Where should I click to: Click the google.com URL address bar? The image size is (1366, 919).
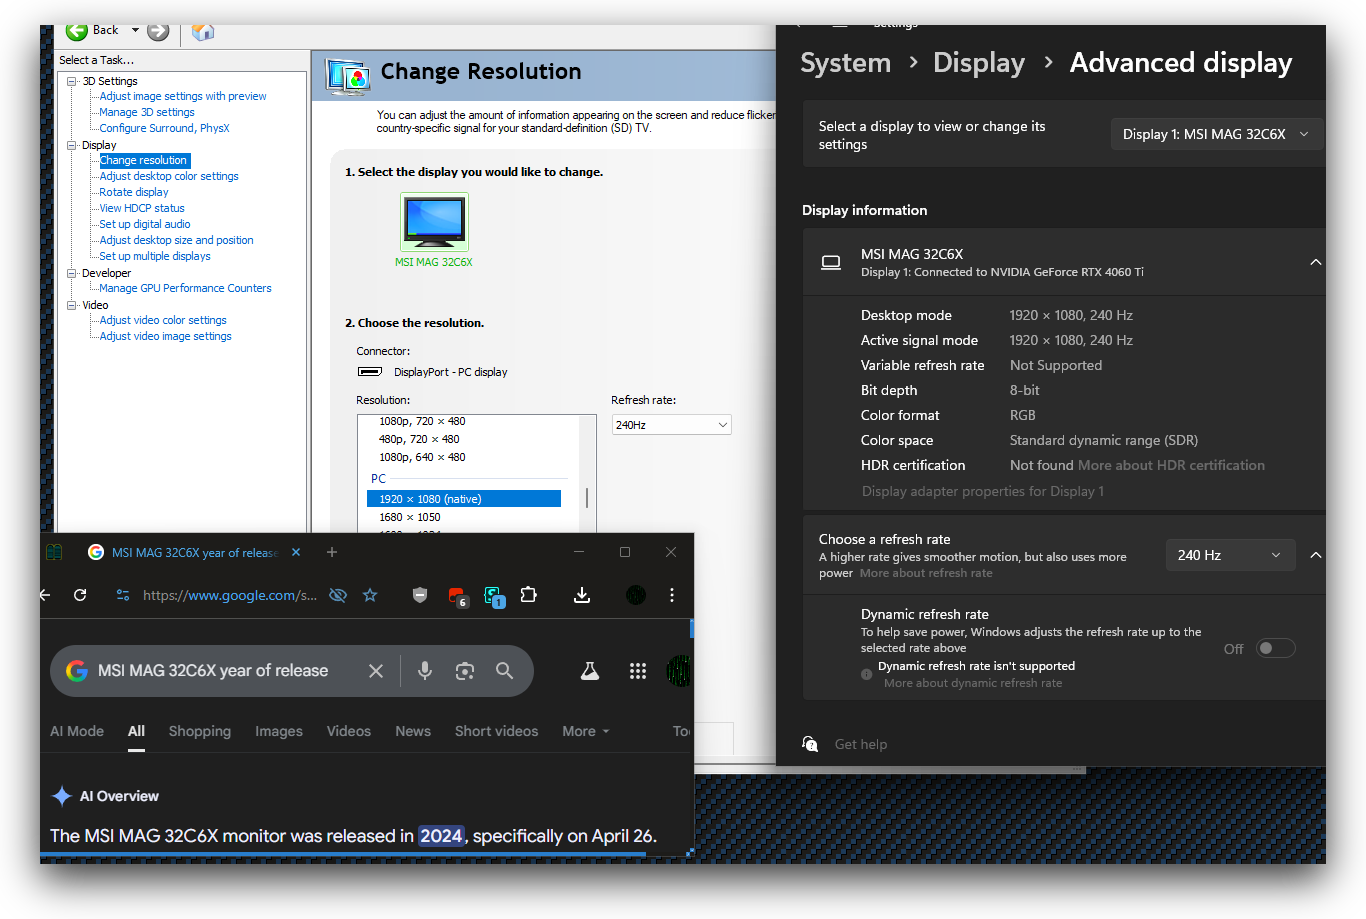coord(230,595)
